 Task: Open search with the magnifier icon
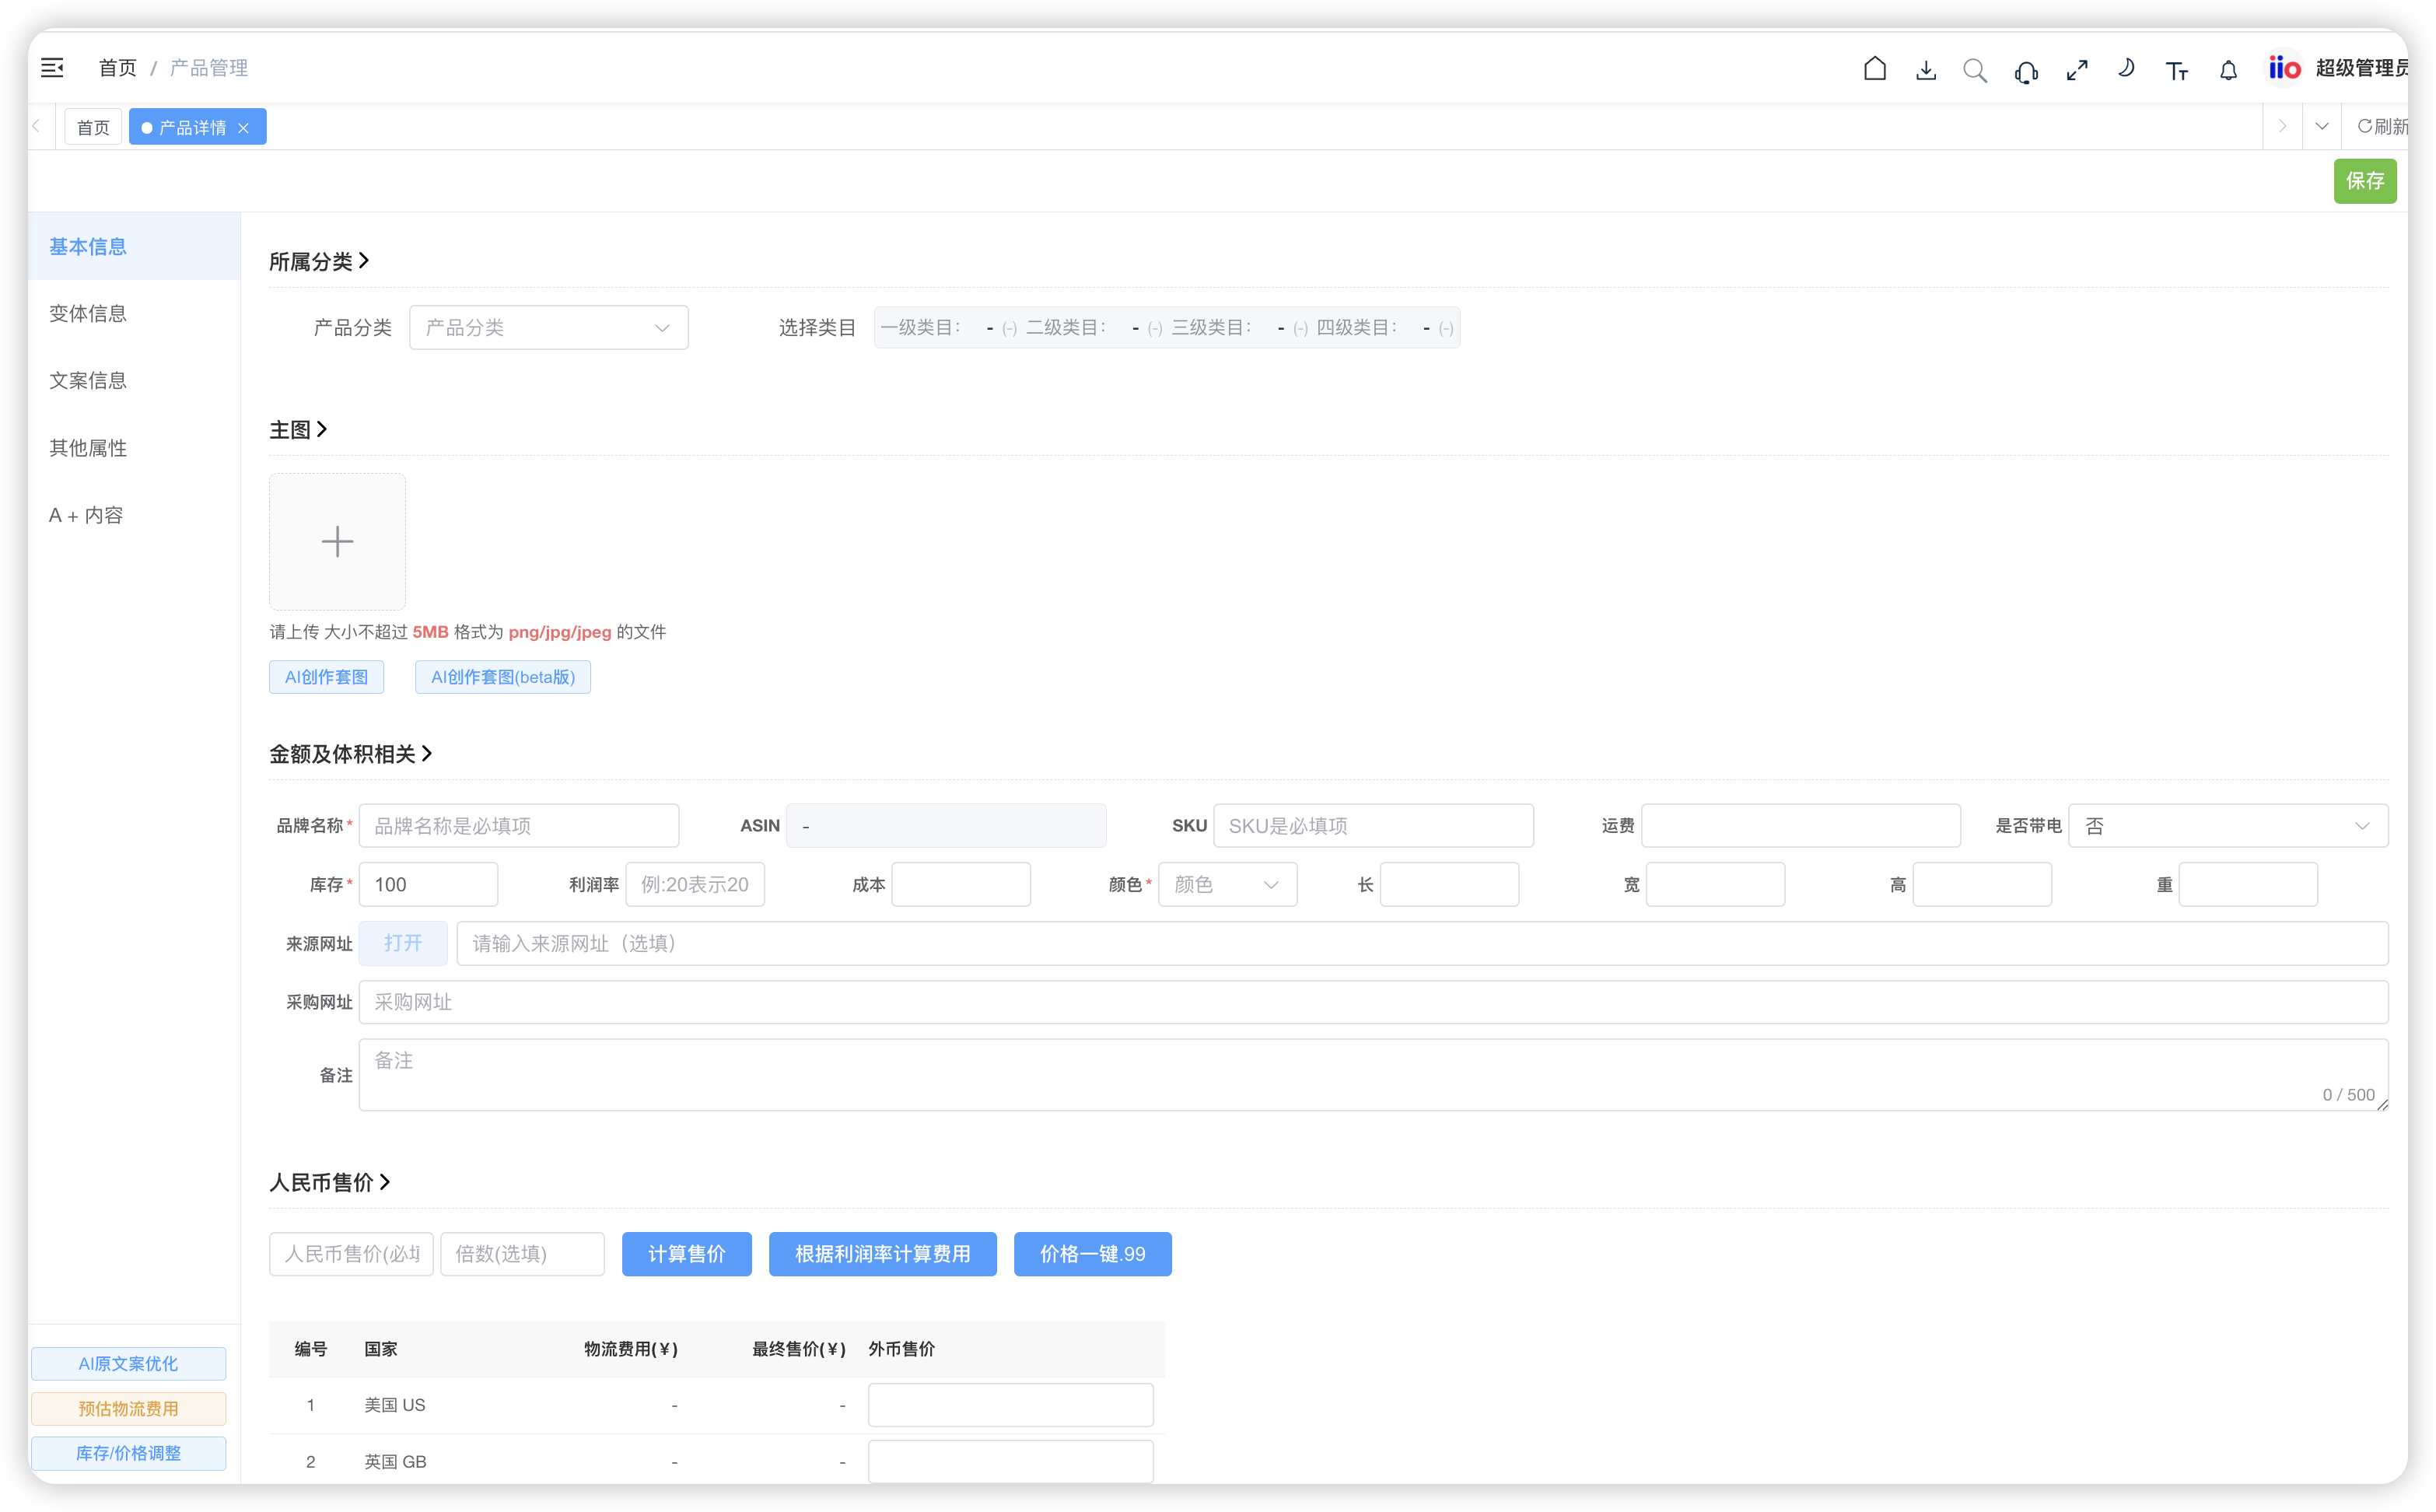[x=1975, y=70]
